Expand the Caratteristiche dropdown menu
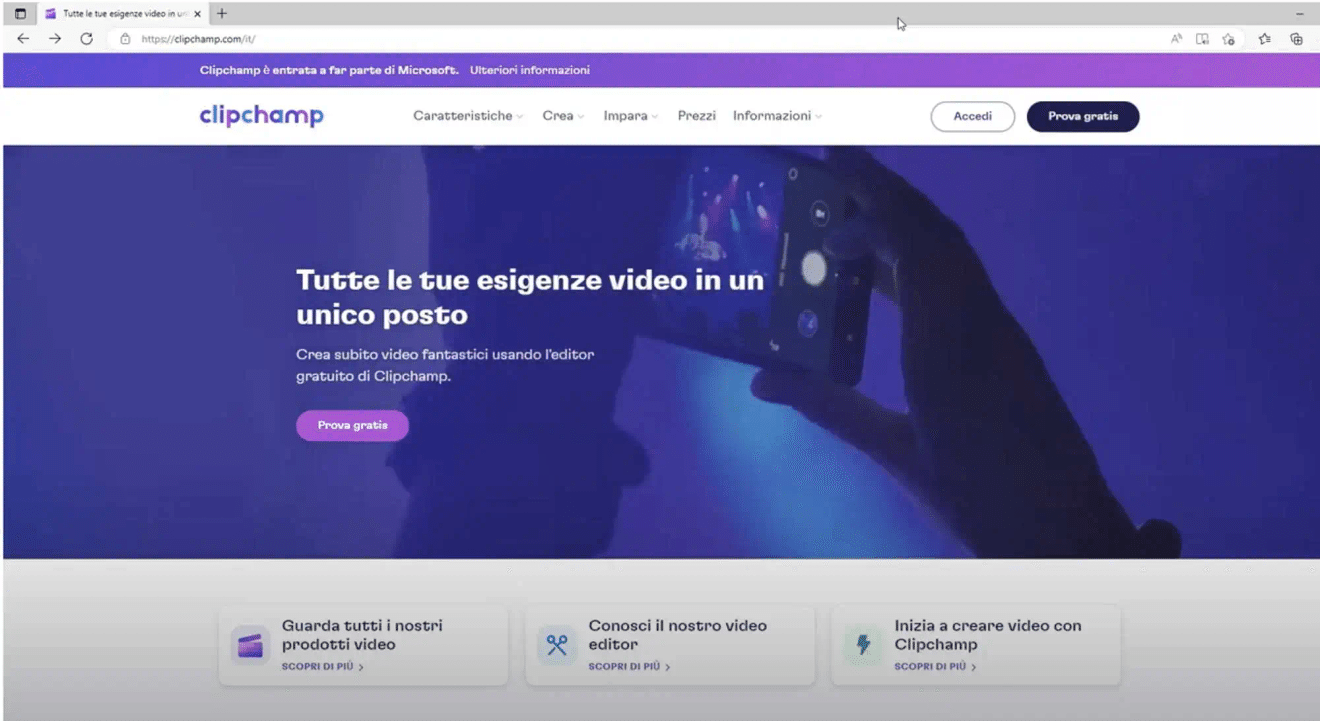 [x=467, y=116]
